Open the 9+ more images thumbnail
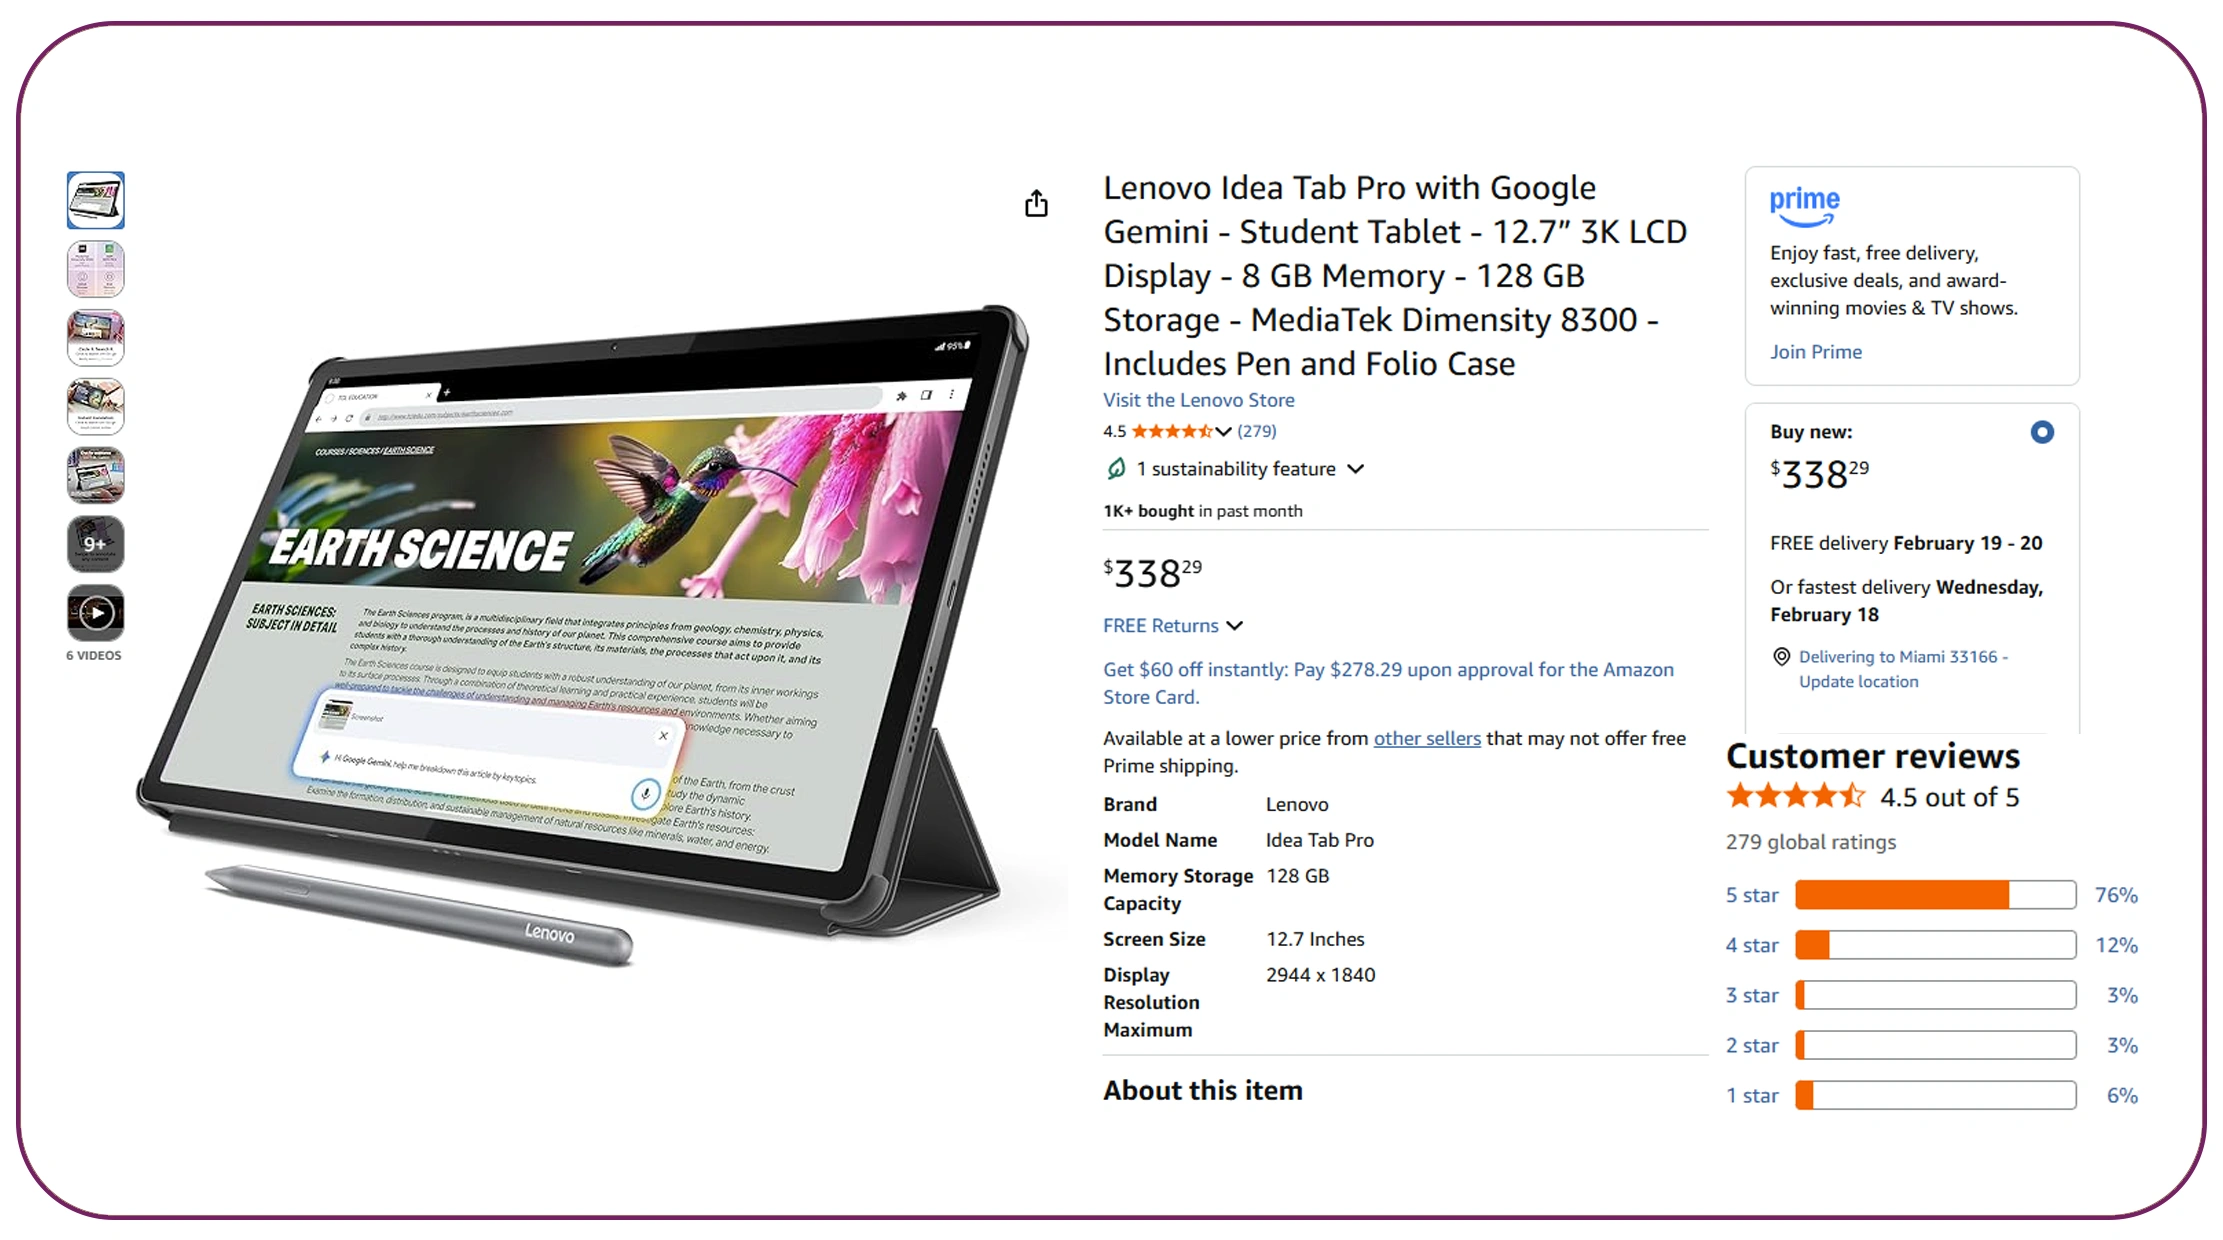This screenshot has width=2223, height=1240. tap(96, 544)
